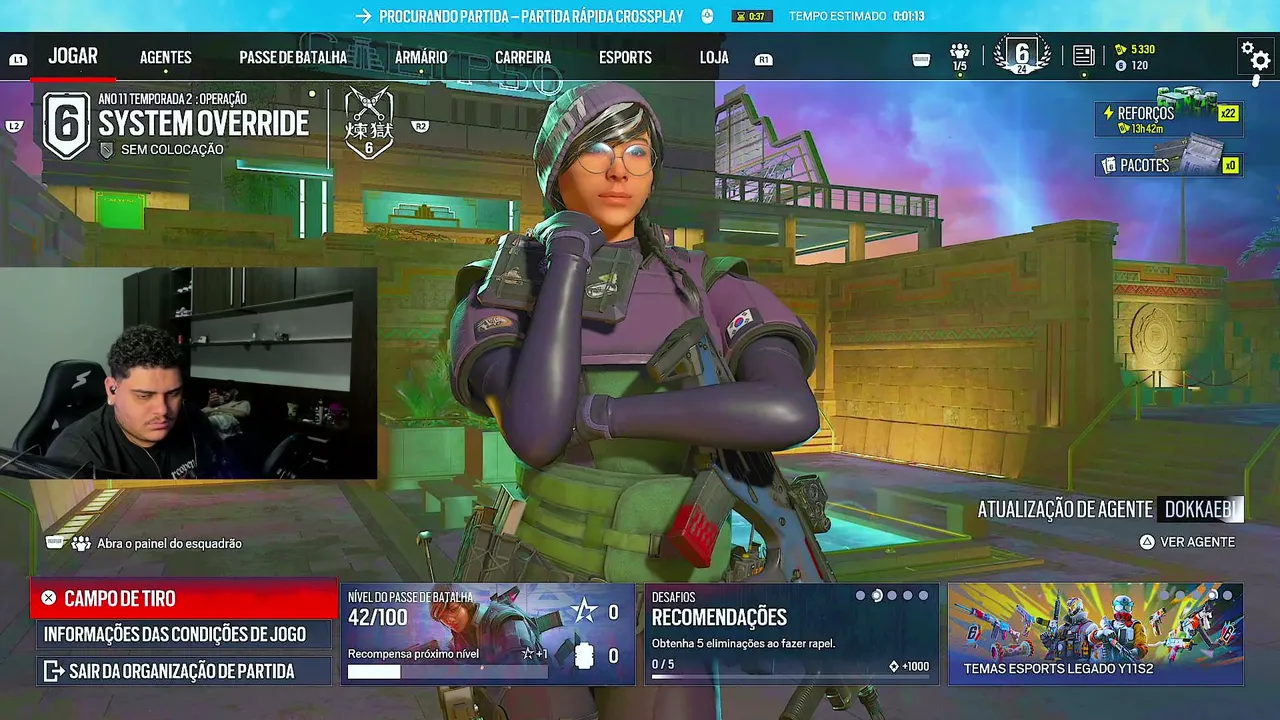1280x720 pixels.
Task: Click the exit-door icon on Sair da Organização
Action: coord(53,670)
